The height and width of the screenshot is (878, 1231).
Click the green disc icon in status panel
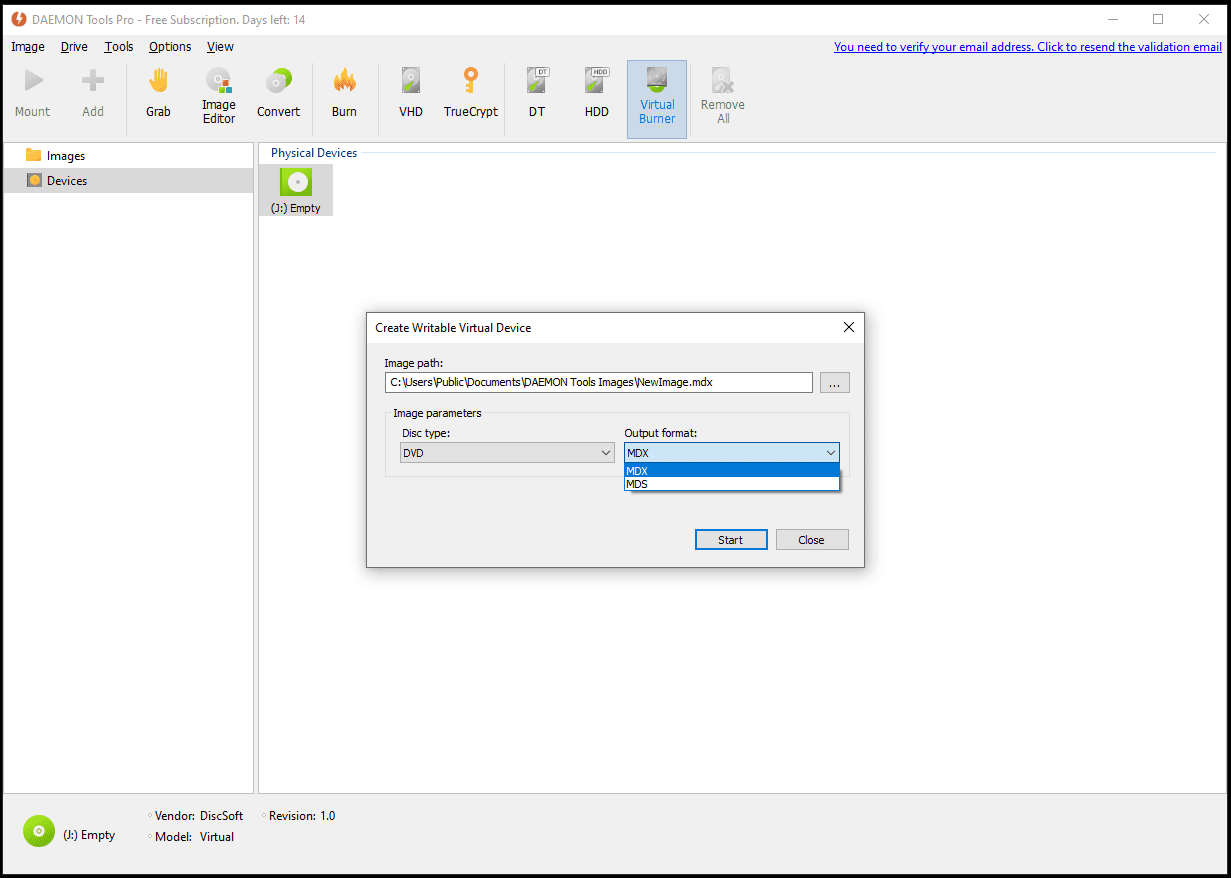[39, 830]
